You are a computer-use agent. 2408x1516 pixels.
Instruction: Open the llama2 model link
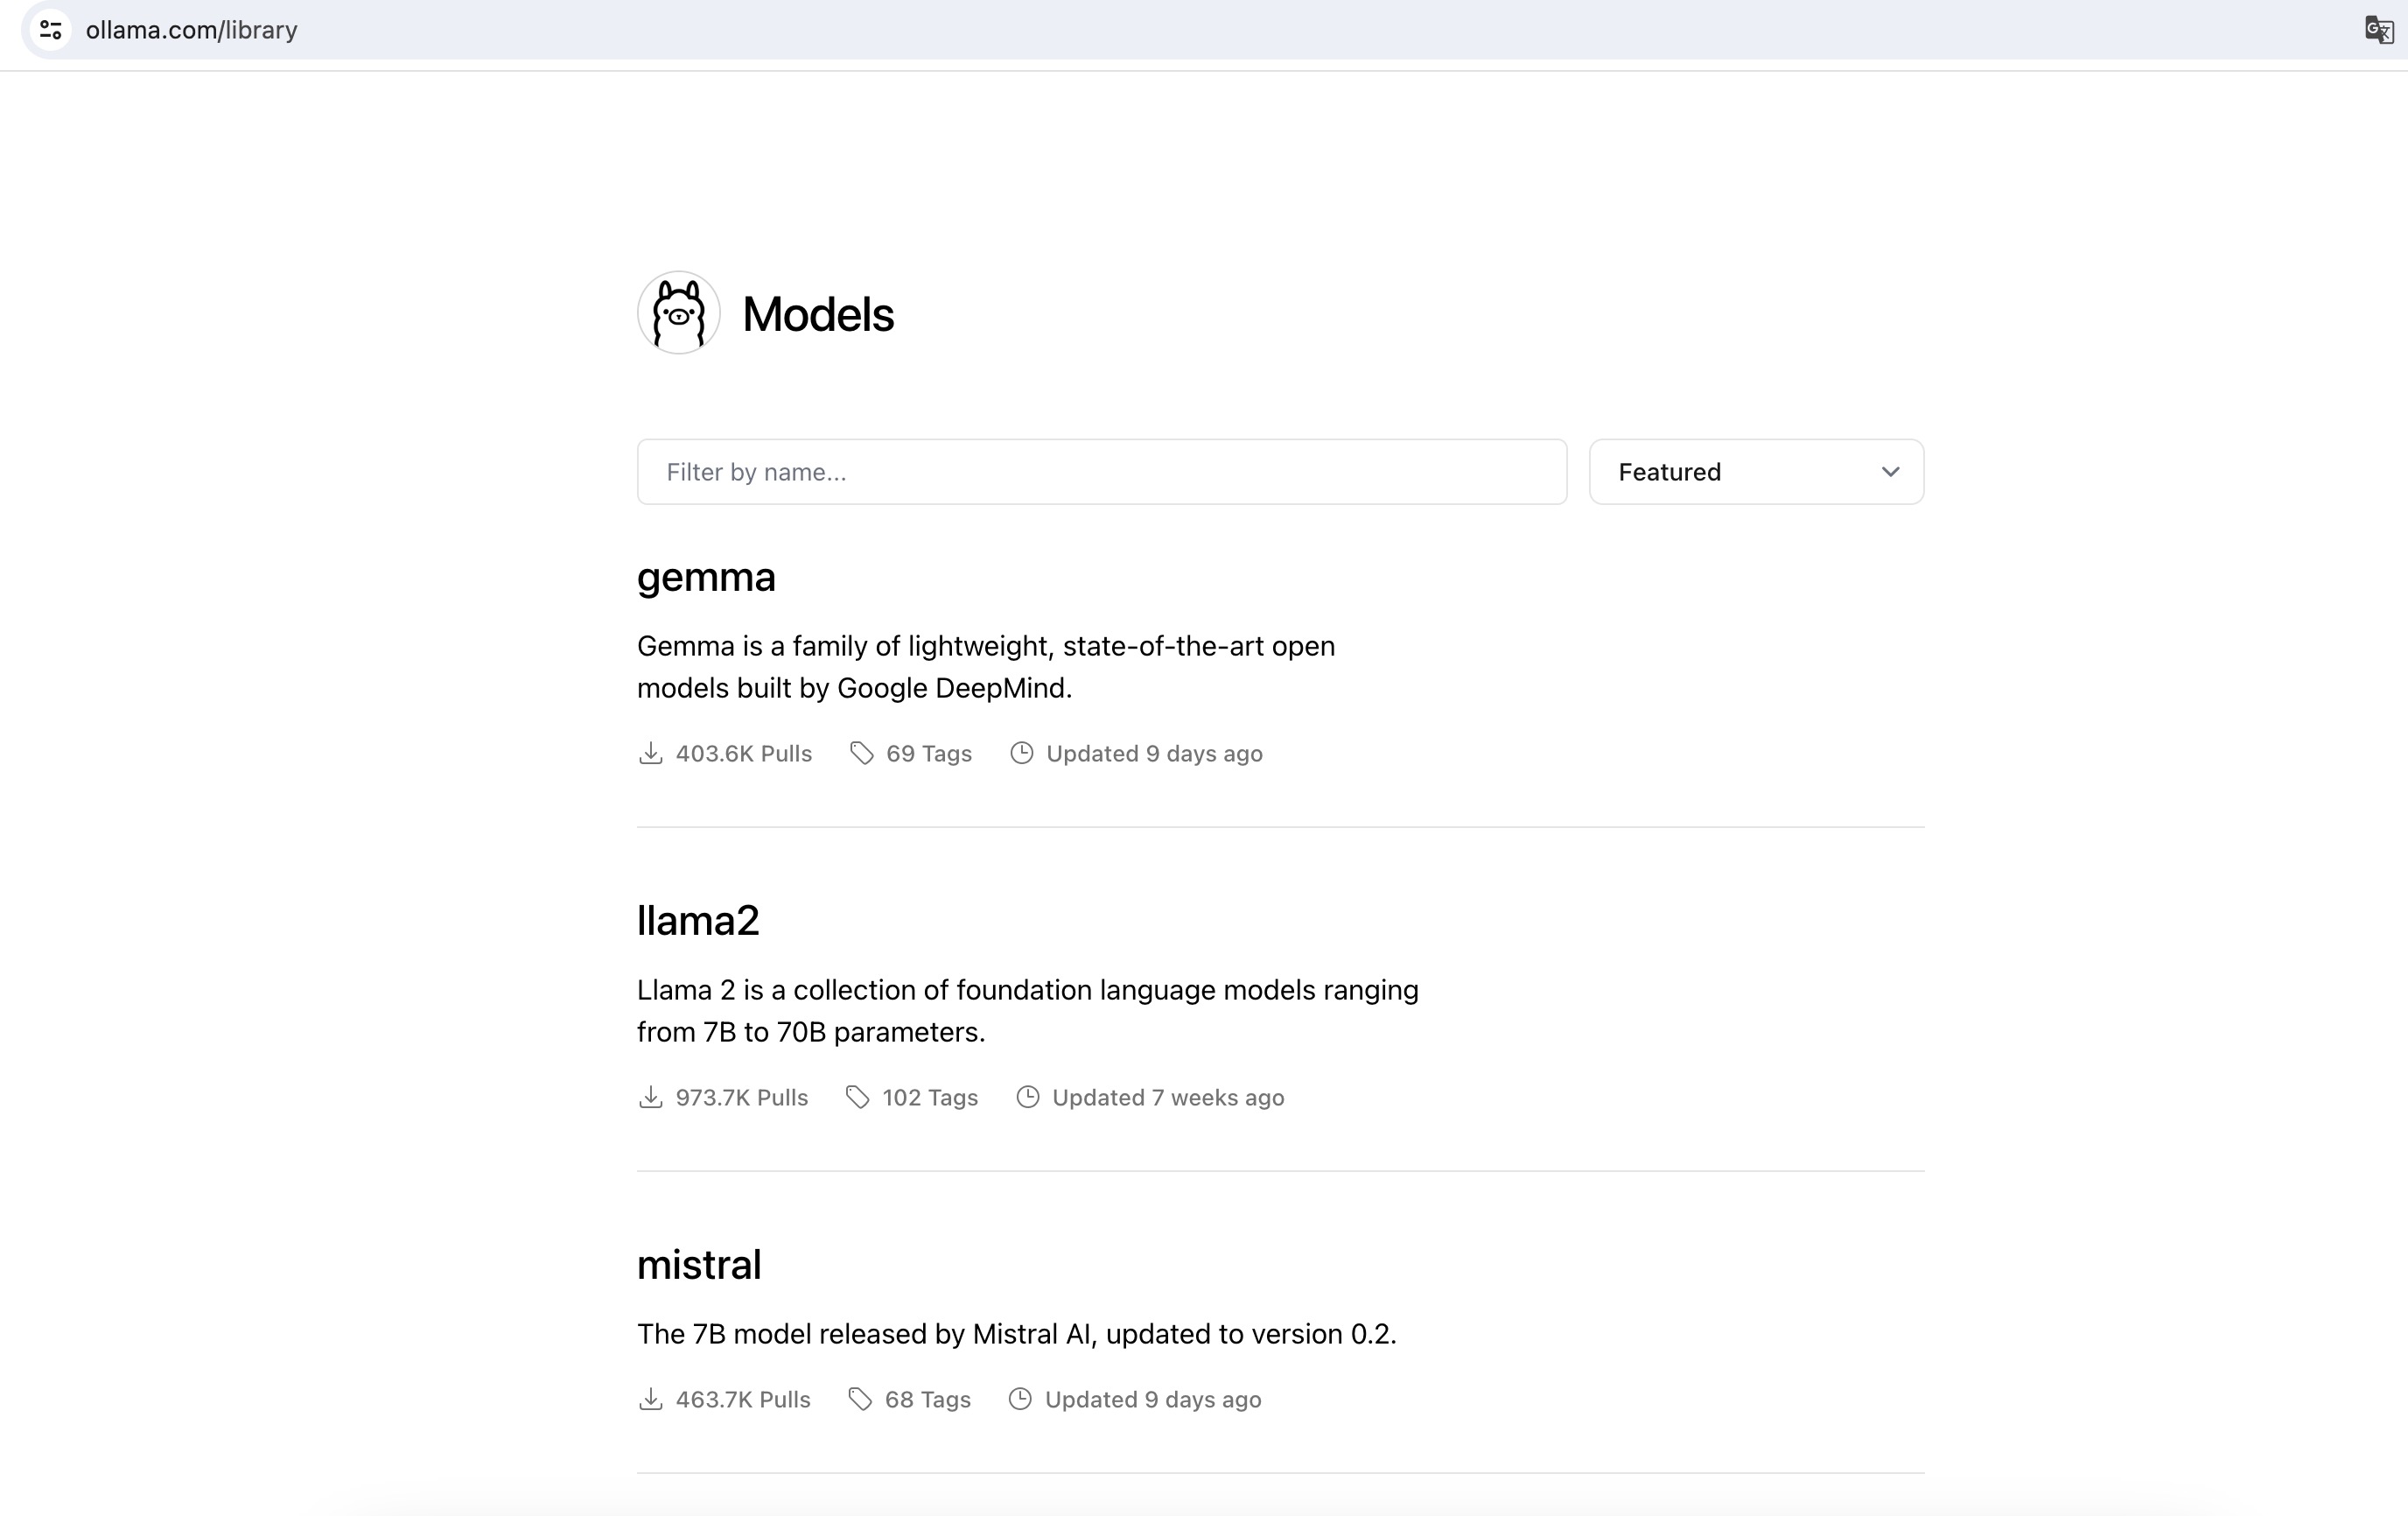[x=698, y=921]
